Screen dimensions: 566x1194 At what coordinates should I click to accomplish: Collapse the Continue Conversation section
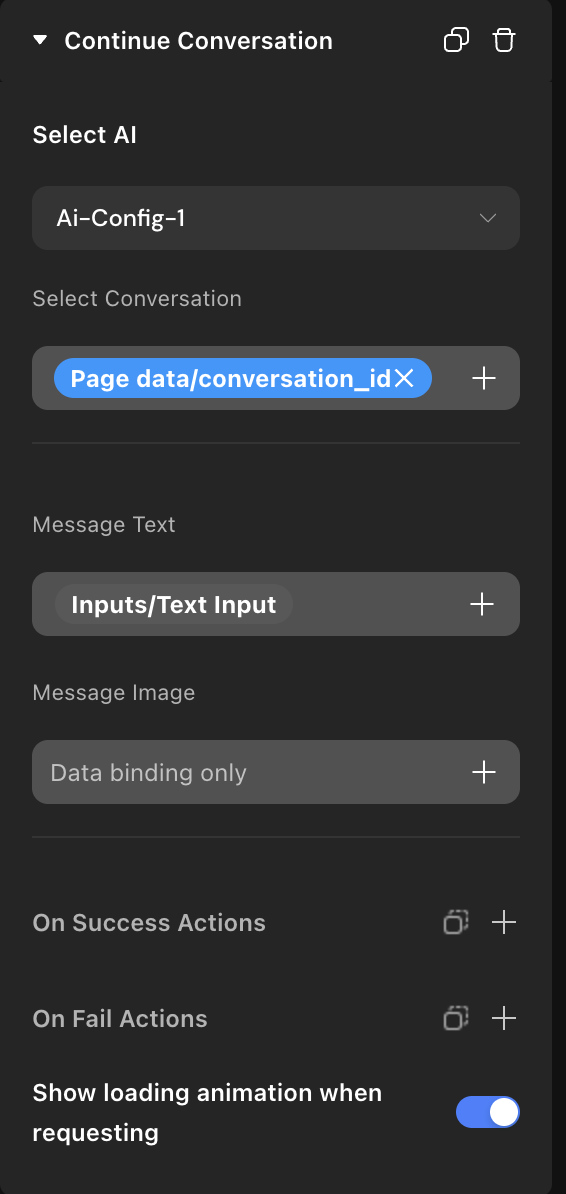40,40
